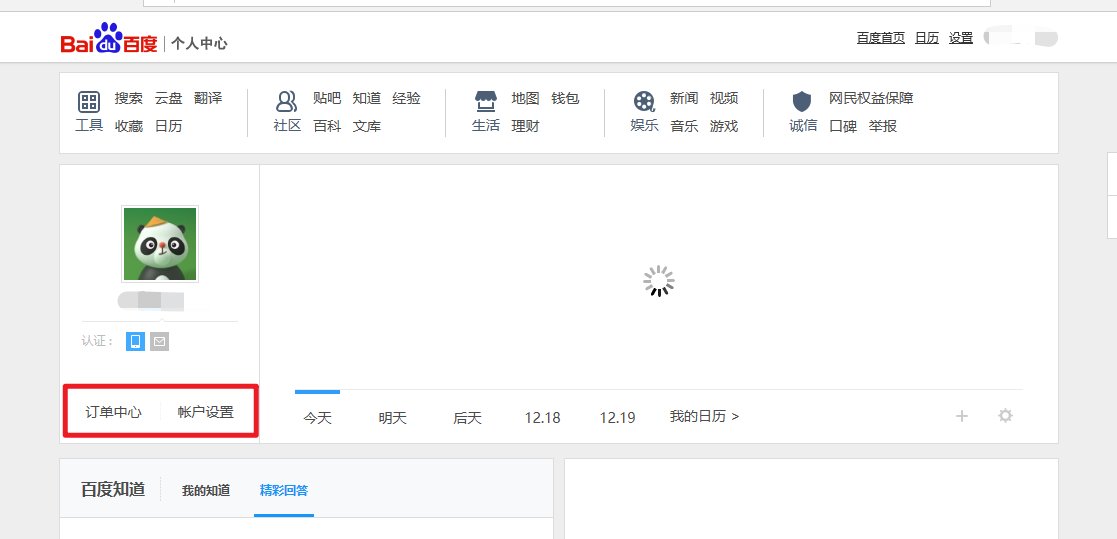Click the phone verification icon
Viewport: 1117px width, 539px height.
[x=135, y=341]
